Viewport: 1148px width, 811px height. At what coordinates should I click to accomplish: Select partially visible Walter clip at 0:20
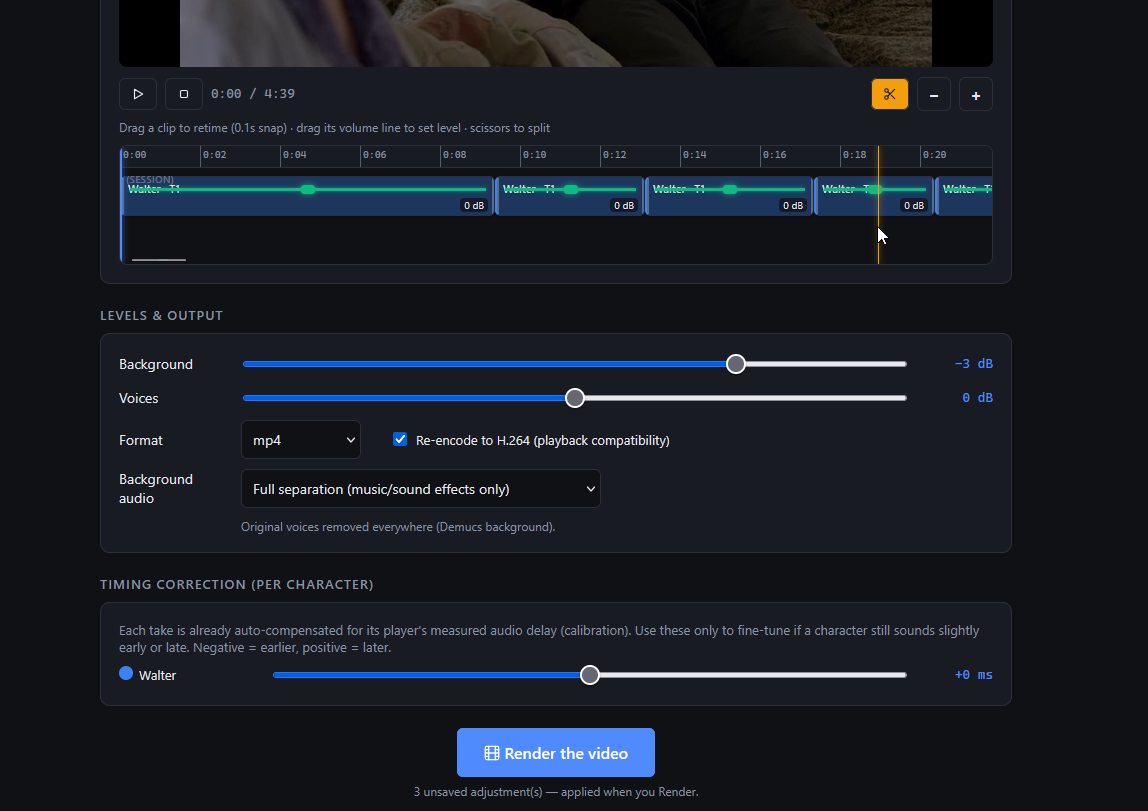tap(965, 196)
